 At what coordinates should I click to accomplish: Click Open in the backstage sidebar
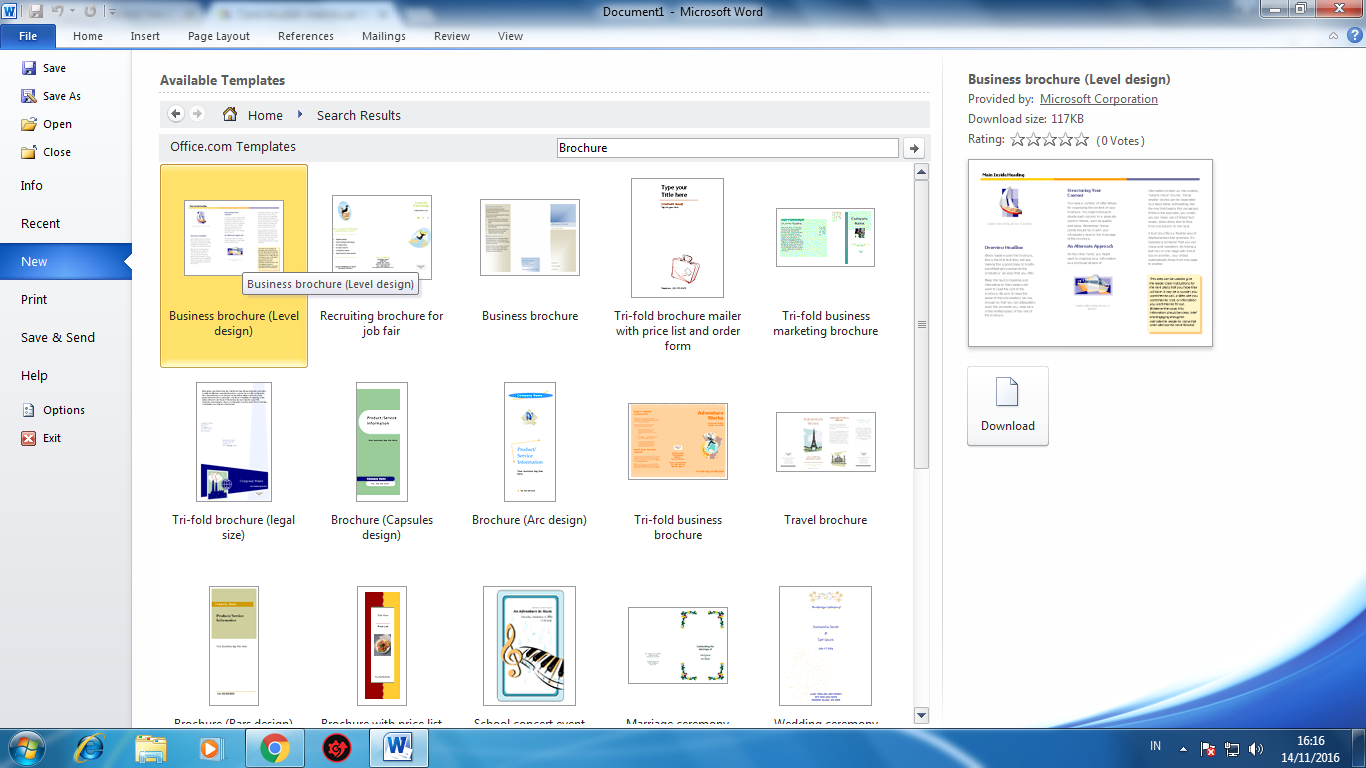(46, 124)
